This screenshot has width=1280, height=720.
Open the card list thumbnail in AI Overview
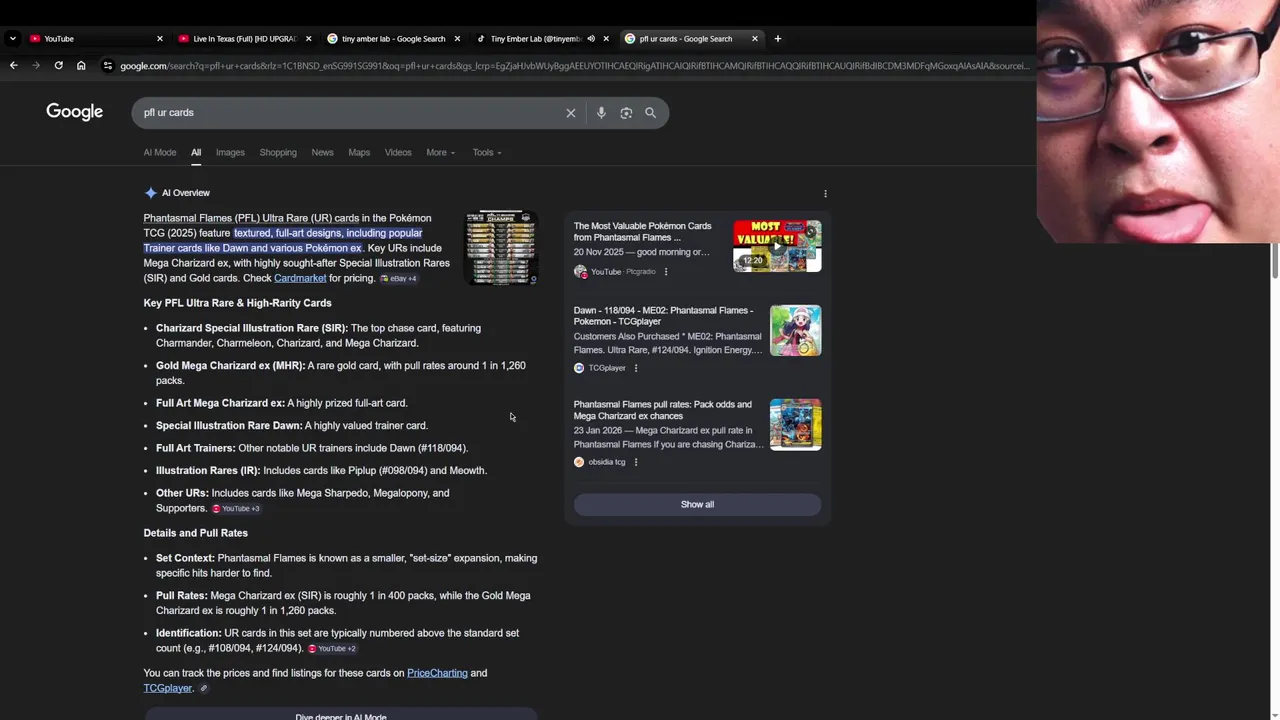point(501,248)
